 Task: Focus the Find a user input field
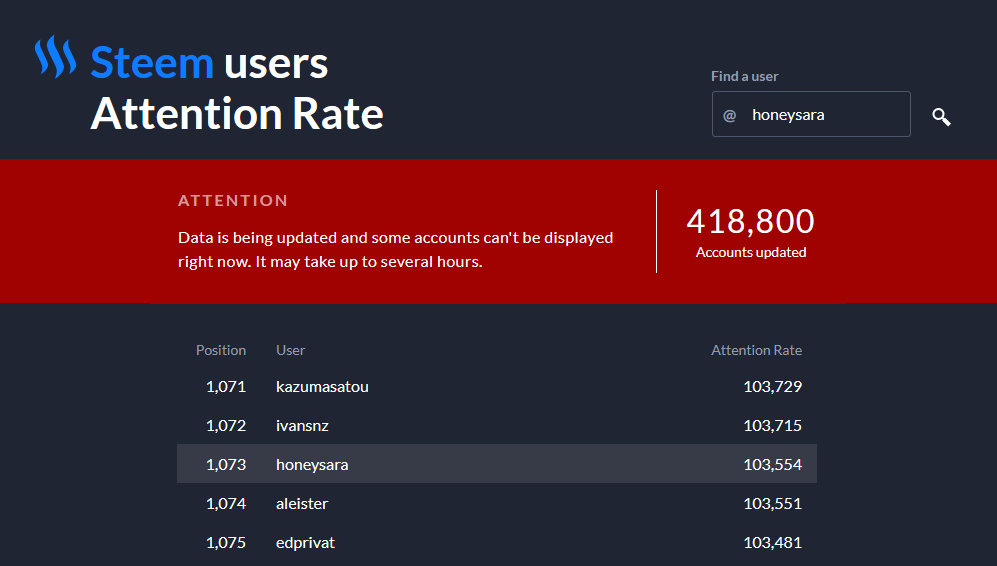[825, 115]
